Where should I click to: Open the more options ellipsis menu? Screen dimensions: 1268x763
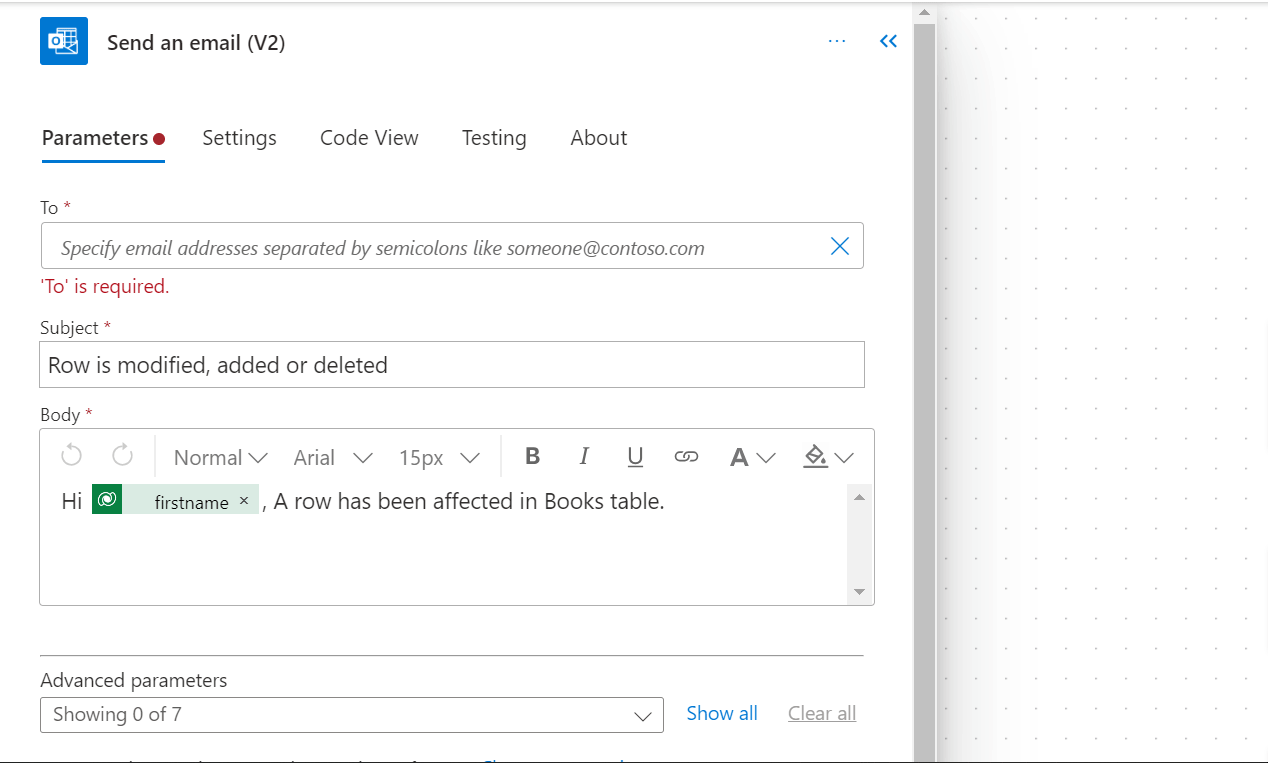[837, 41]
